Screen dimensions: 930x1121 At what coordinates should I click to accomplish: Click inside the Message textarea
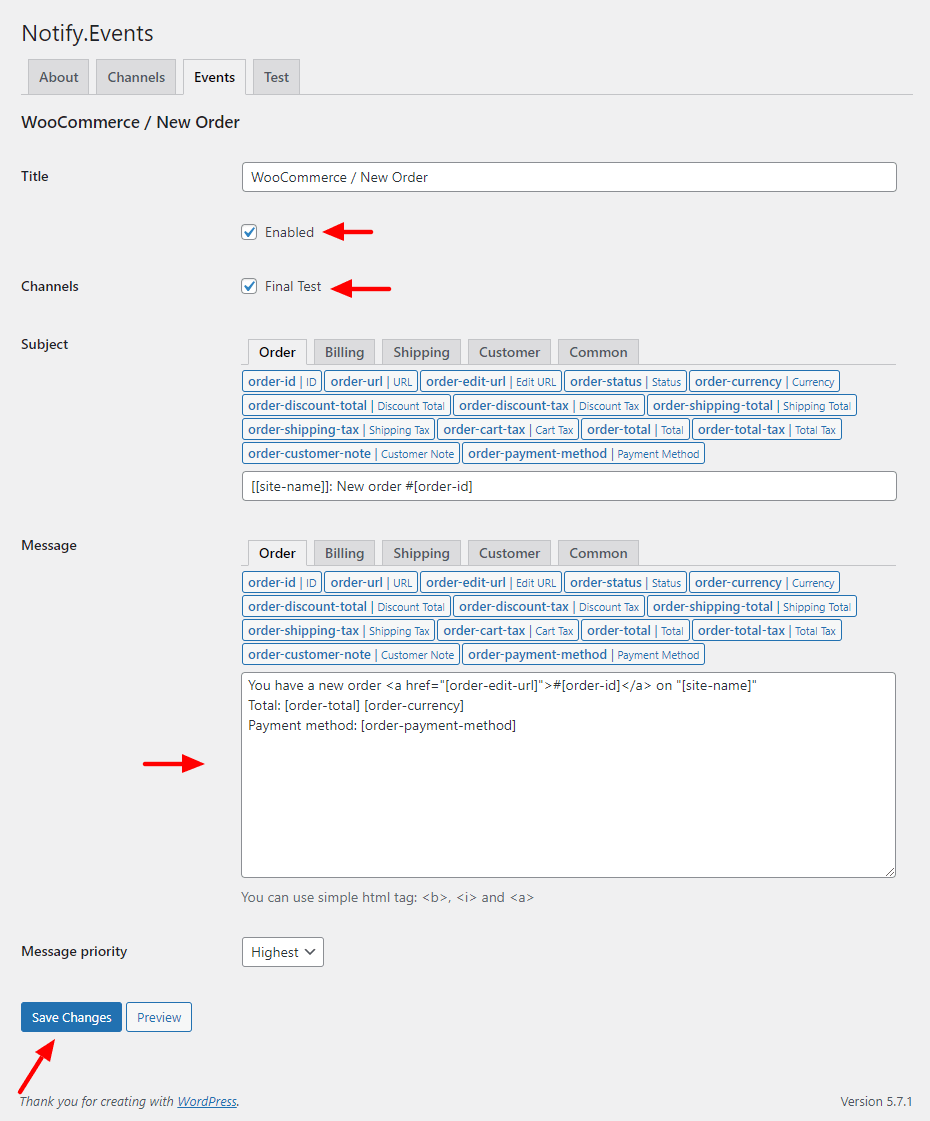coord(568,775)
